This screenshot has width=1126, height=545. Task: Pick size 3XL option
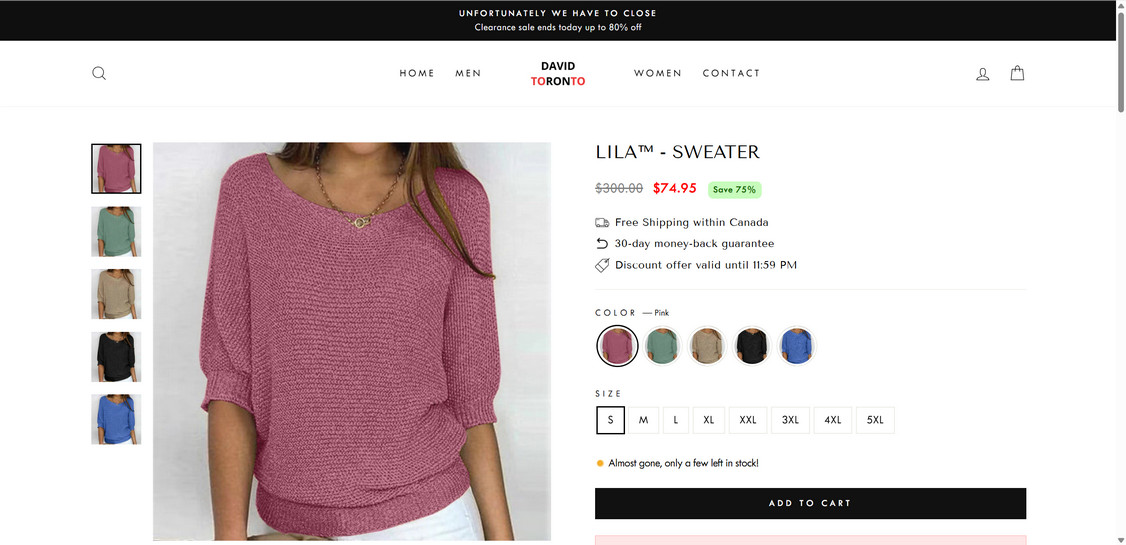[x=790, y=420]
